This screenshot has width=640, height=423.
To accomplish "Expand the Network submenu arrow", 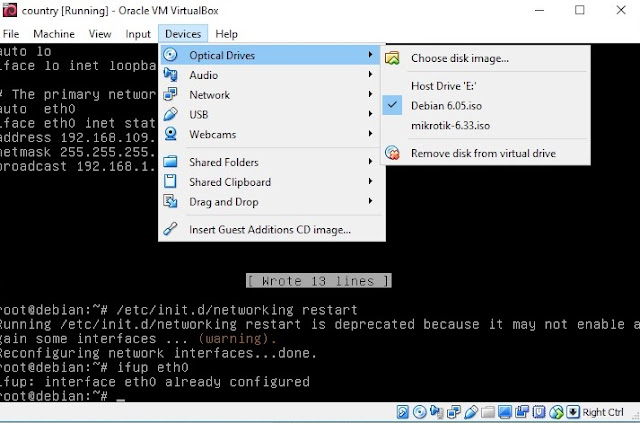I will click(370, 94).
